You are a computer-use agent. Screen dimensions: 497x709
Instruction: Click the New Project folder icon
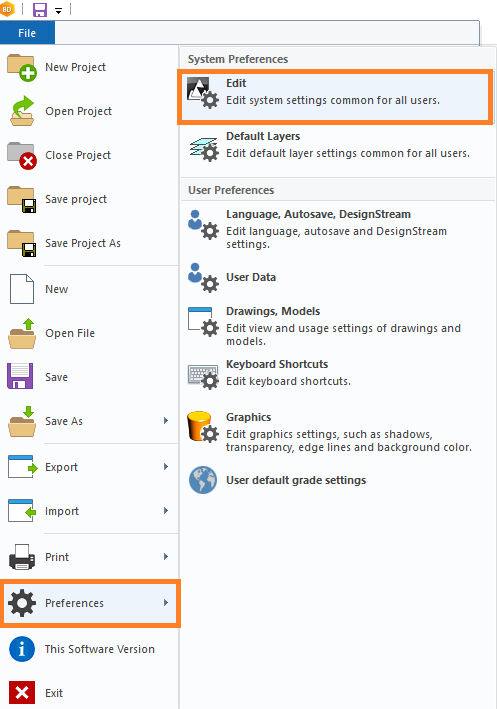22,67
